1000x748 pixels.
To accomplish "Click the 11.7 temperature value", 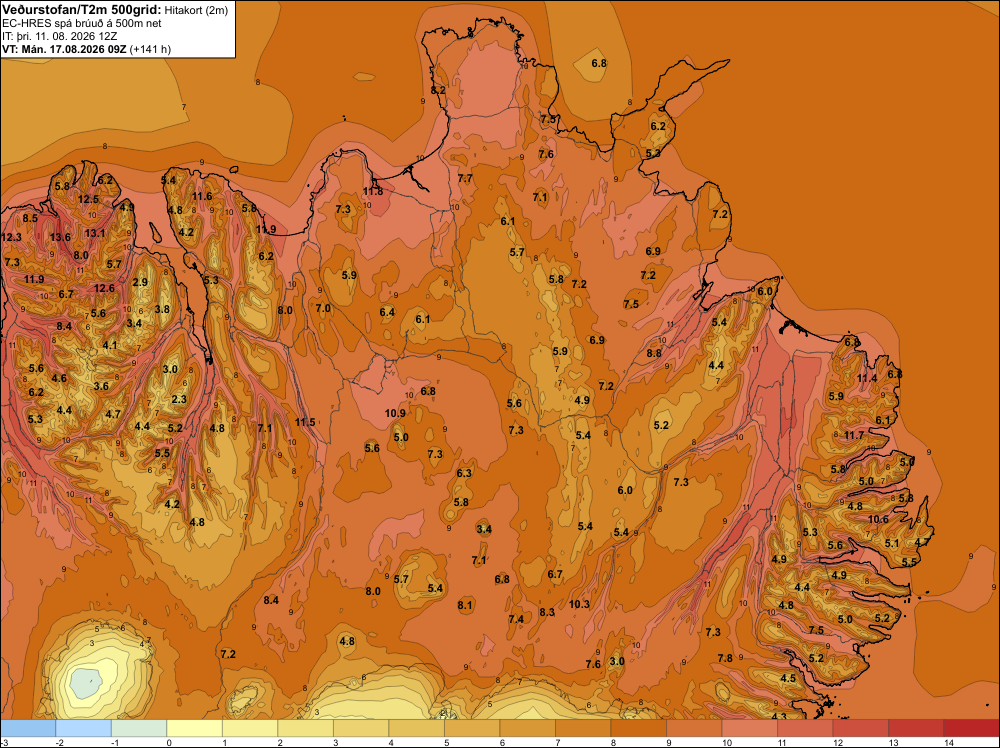I will (x=854, y=436).
